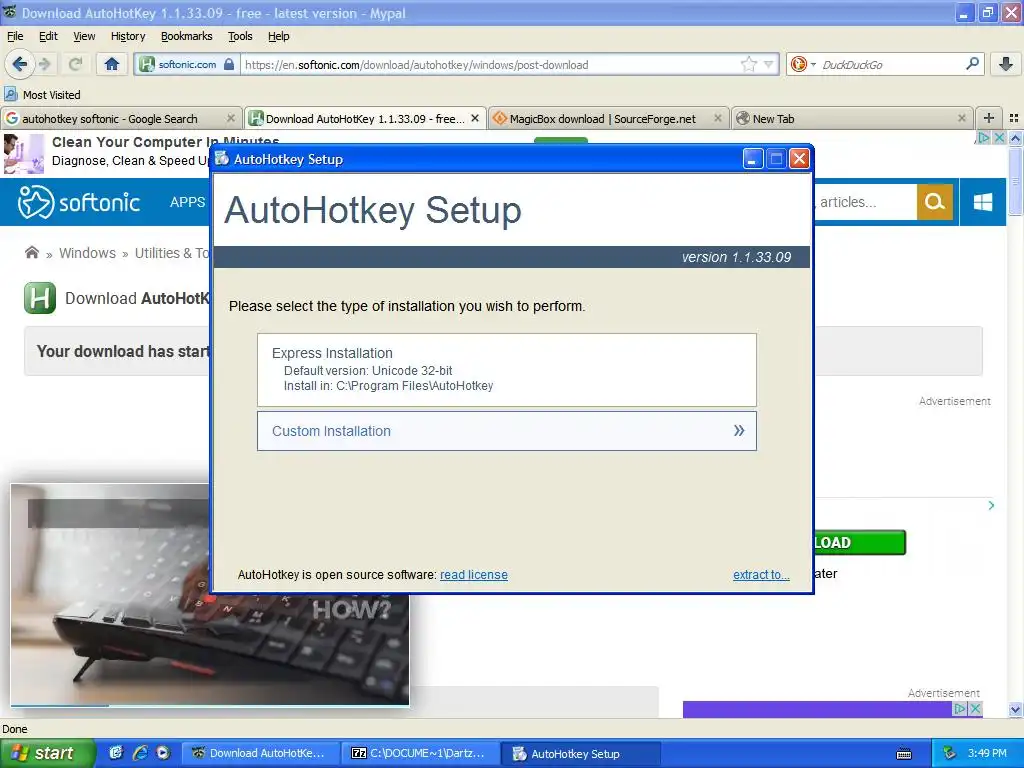Open the downloads arrow icon in the toolbar
Viewport: 1024px width, 768px height.
pos(1006,64)
